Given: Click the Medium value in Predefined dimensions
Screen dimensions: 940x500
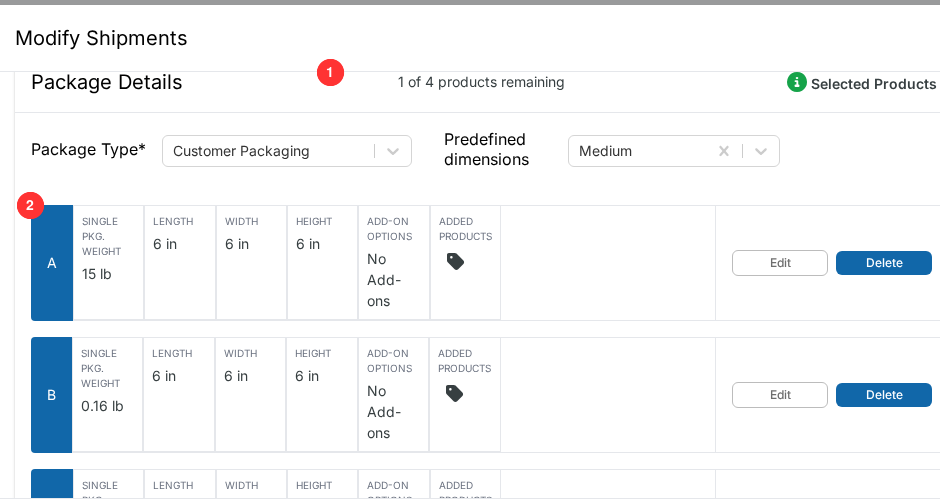Looking at the screenshot, I should point(605,151).
